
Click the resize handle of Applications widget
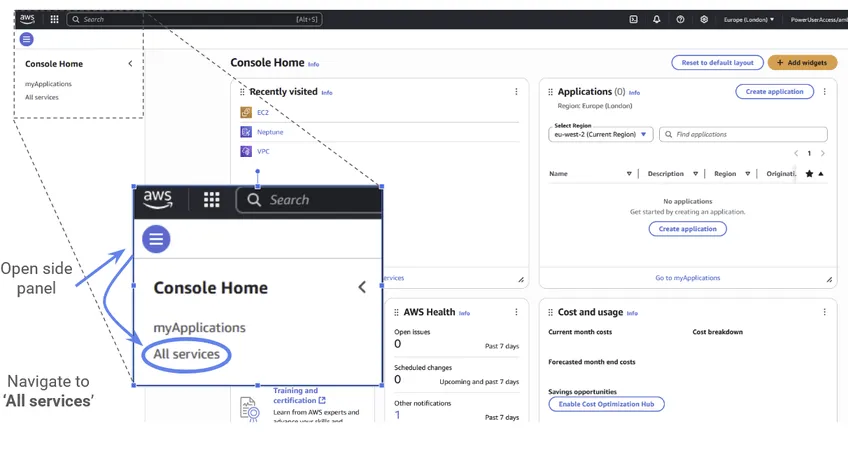[x=829, y=280]
